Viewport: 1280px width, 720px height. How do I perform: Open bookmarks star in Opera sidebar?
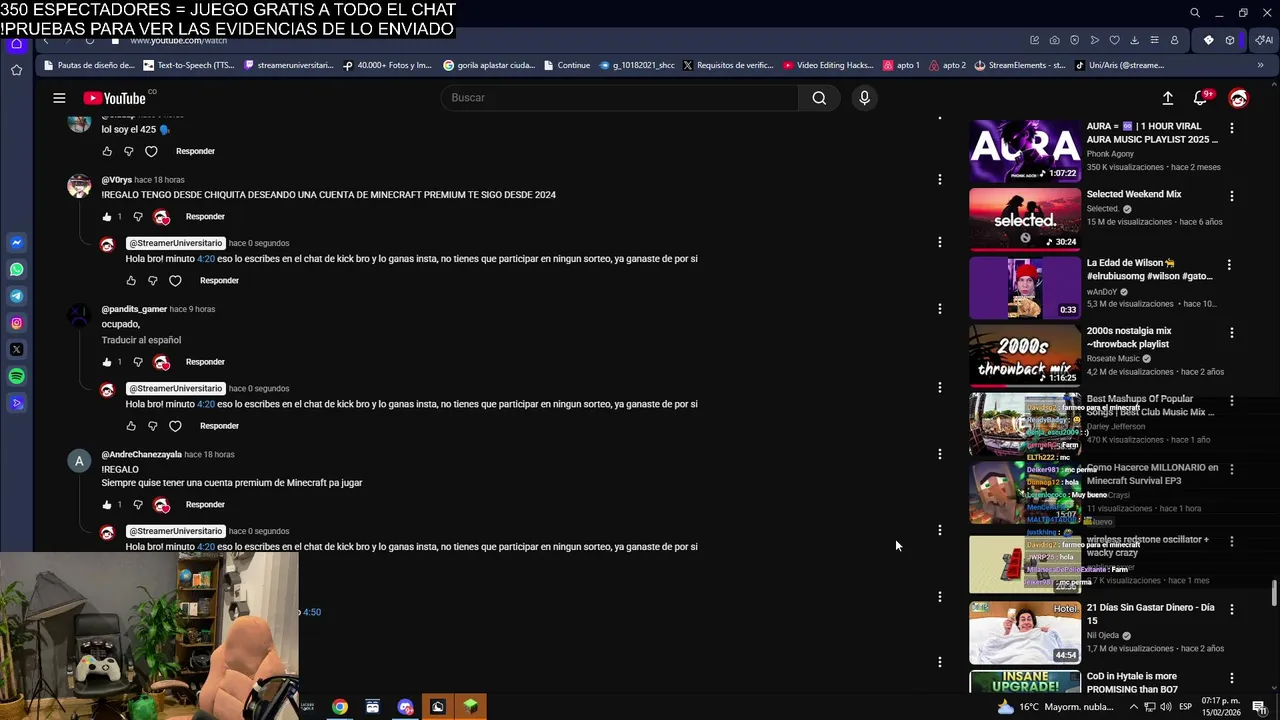[17, 70]
